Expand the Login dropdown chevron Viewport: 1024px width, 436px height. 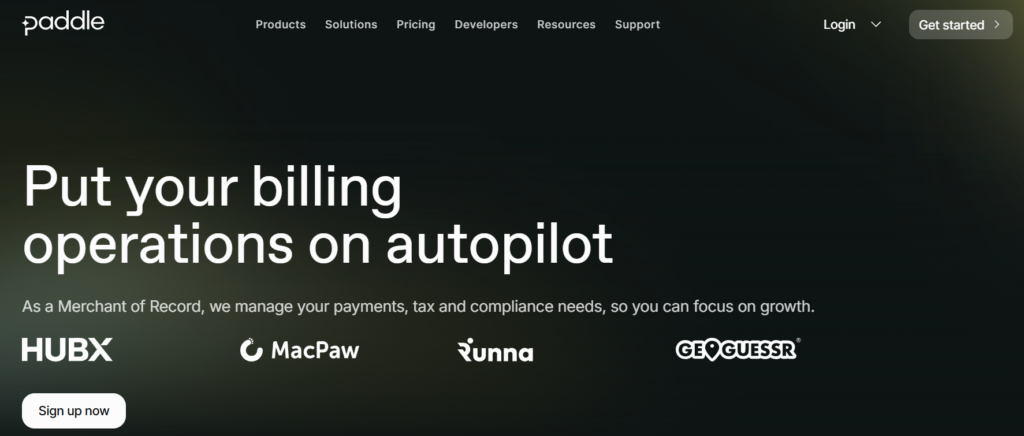[x=876, y=25]
